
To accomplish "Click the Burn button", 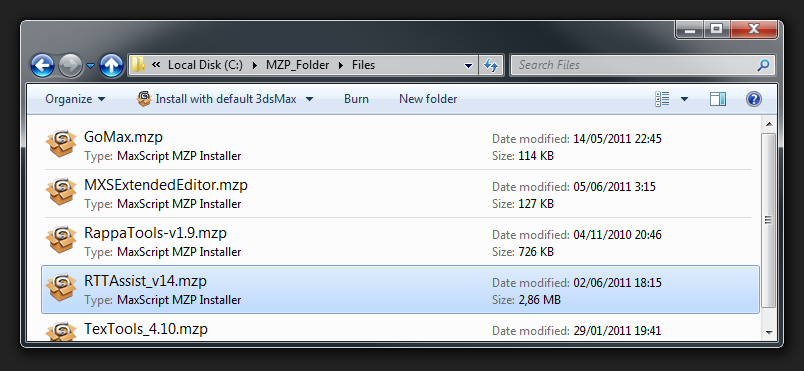I will (356, 99).
